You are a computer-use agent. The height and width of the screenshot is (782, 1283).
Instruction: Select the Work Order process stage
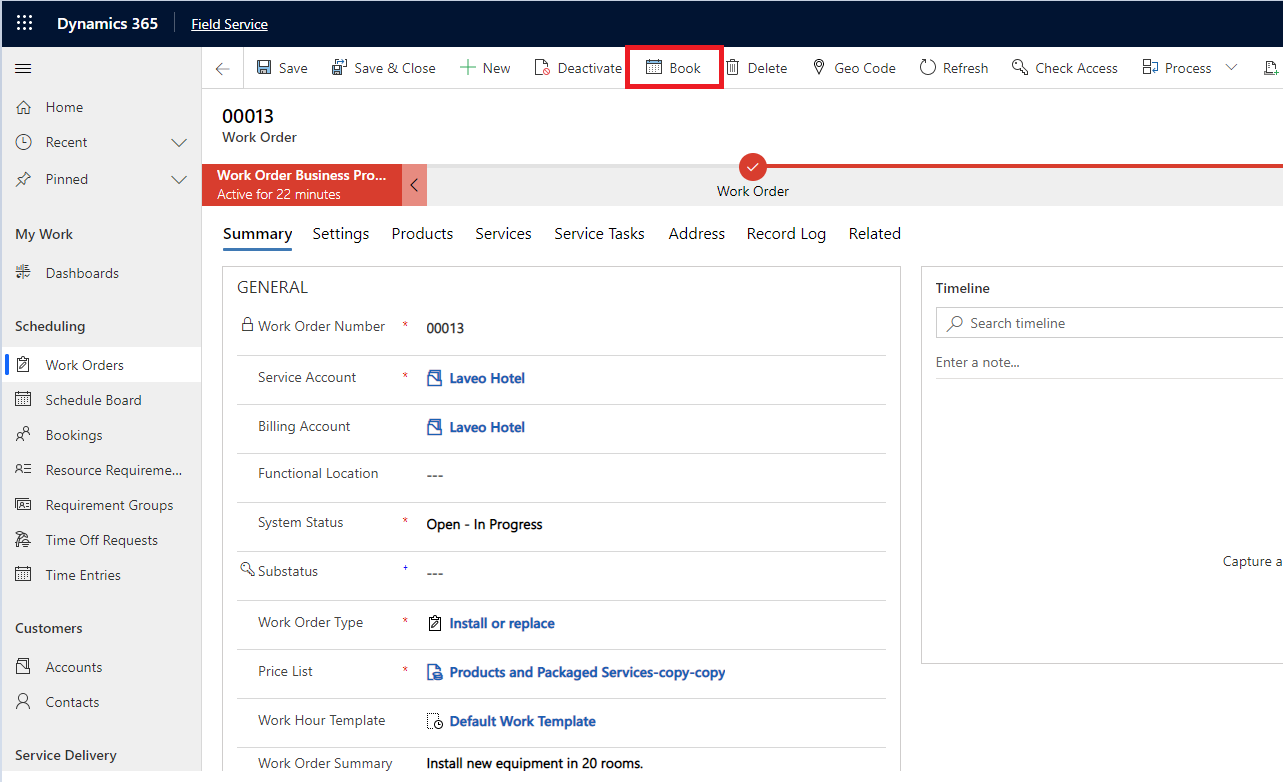[x=753, y=168]
